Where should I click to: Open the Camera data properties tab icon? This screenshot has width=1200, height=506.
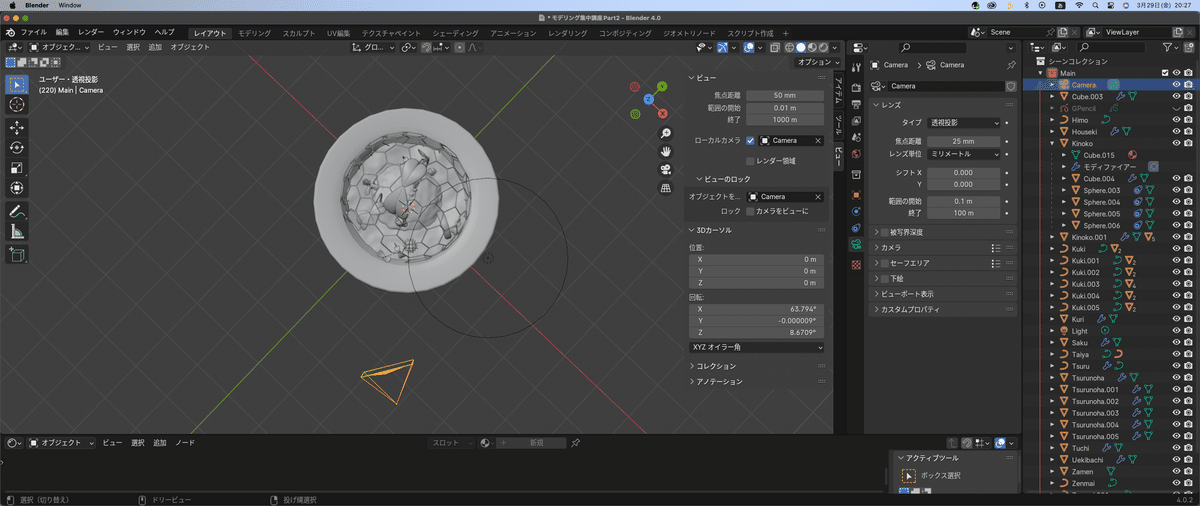856,245
